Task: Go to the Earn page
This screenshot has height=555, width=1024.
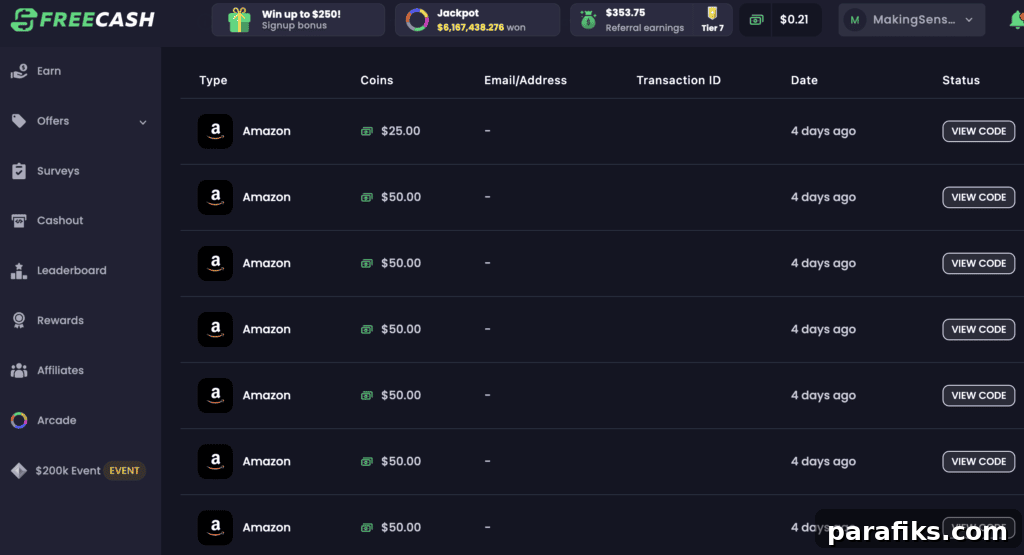Action: click(49, 71)
